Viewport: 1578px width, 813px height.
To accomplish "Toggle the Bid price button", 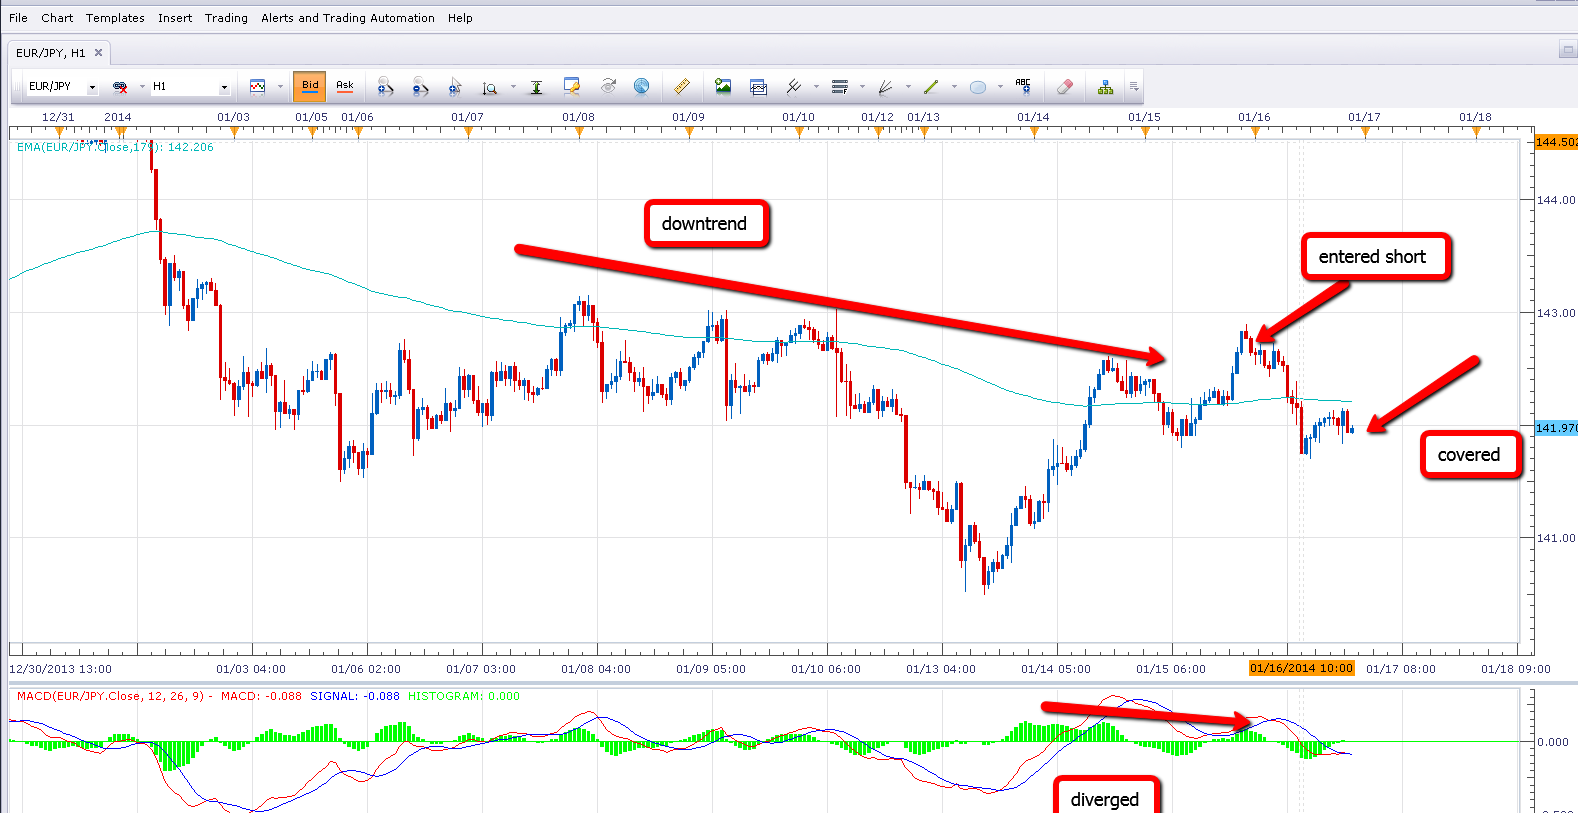I will point(310,86).
